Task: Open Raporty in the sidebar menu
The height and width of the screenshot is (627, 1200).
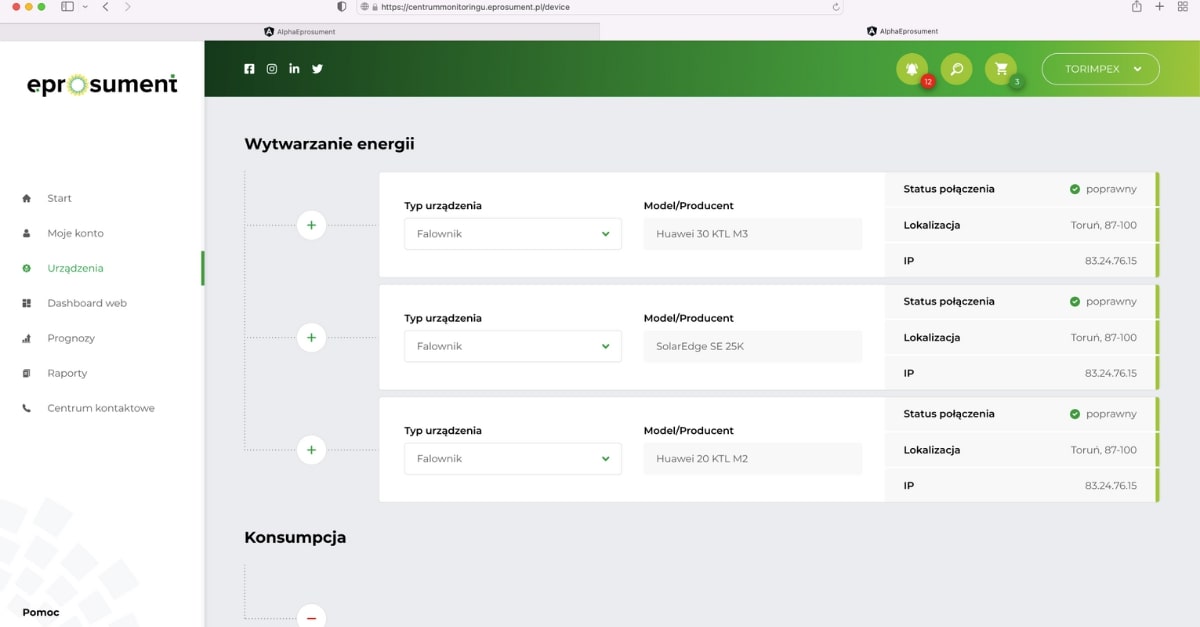Action: [67, 373]
